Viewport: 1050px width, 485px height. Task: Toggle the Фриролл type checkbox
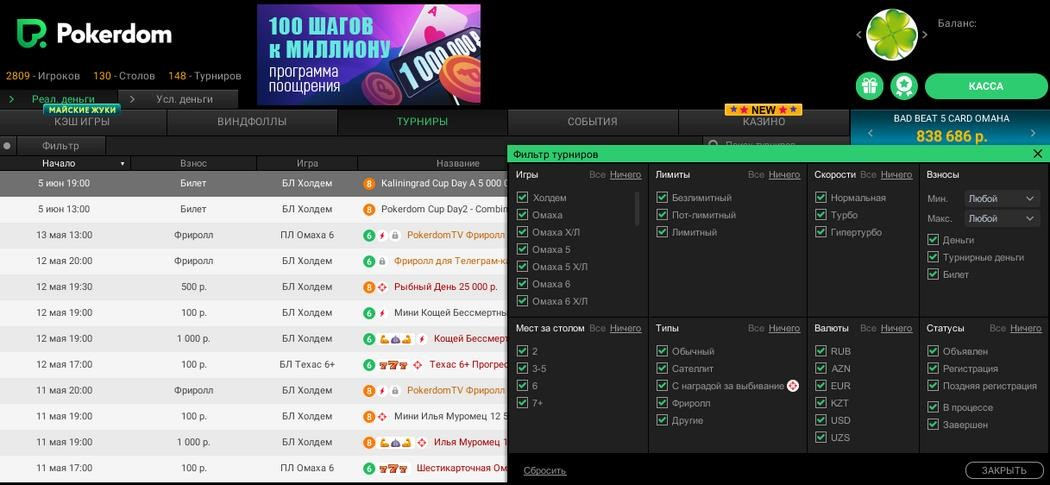click(x=662, y=403)
